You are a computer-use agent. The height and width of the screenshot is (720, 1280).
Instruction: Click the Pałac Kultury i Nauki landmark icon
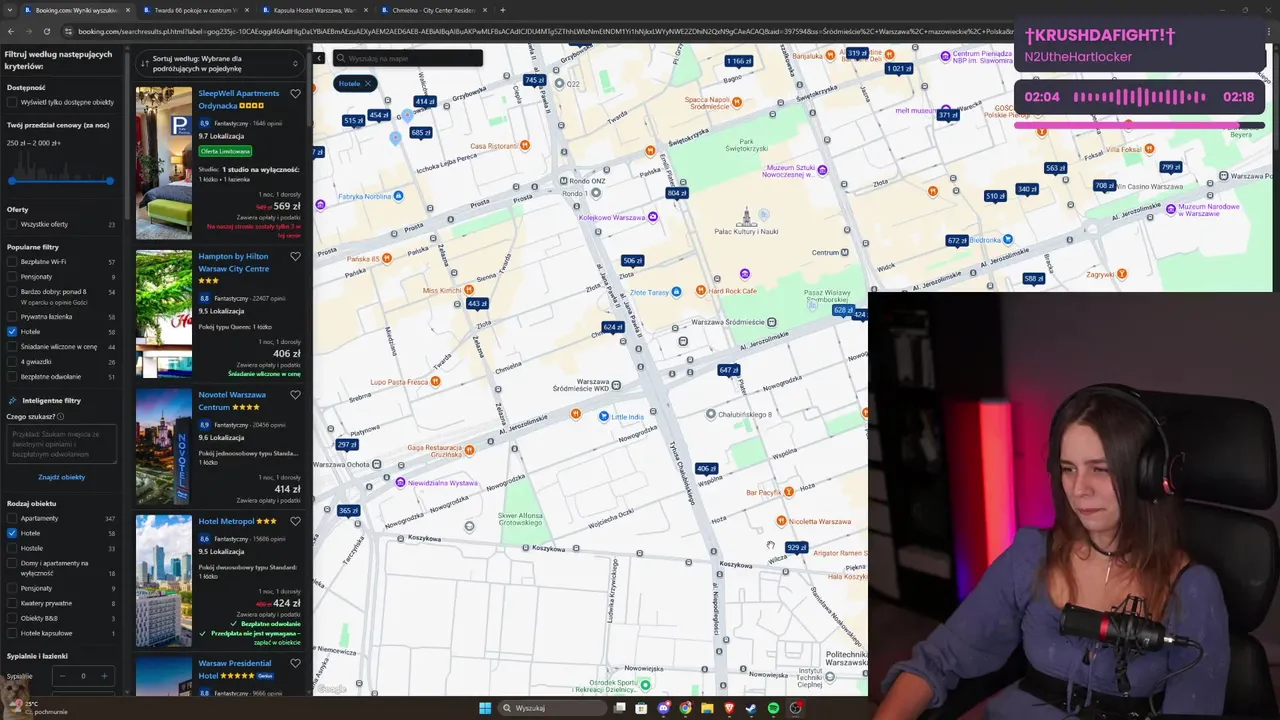(x=746, y=216)
